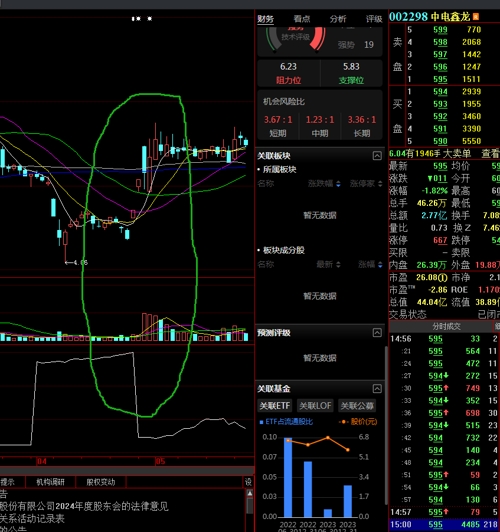Switch to the 分析 tab
Screen dimensions: 500x532
pyautogui.click(x=338, y=19)
